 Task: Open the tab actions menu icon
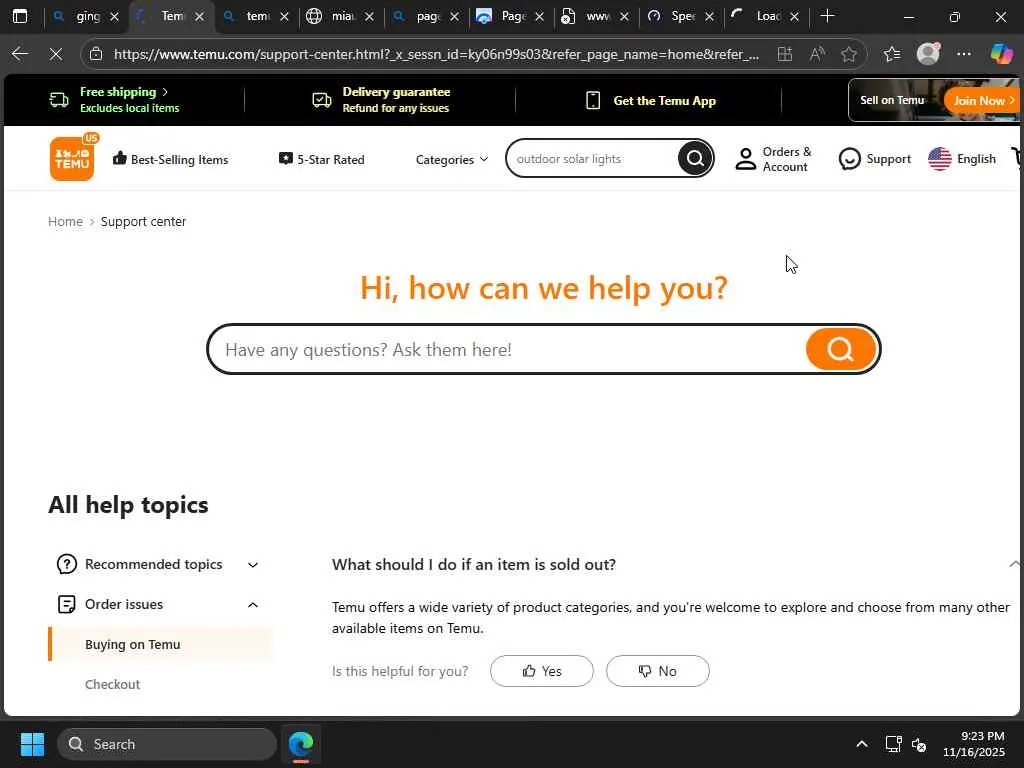point(20,16)
